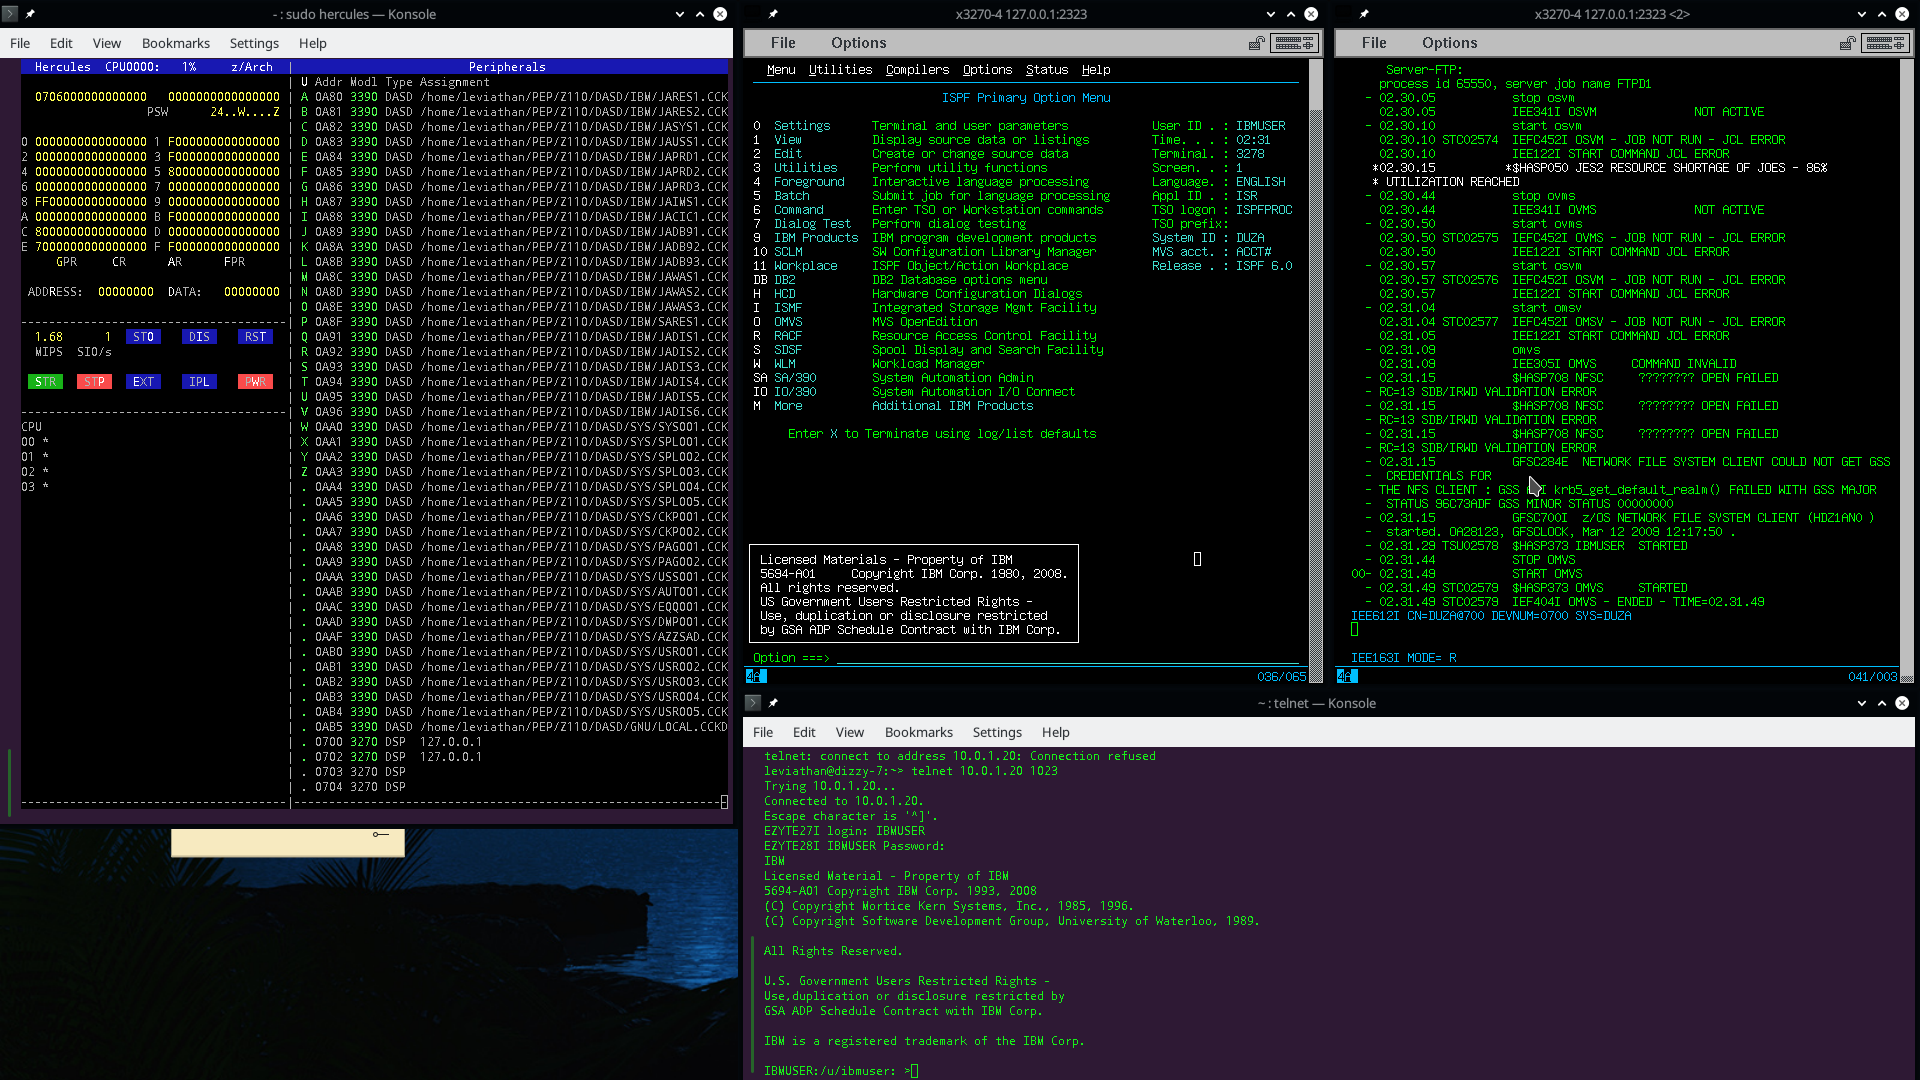Click terminal app icon in telnet Konsole title bar

click(x=753, y=703)
